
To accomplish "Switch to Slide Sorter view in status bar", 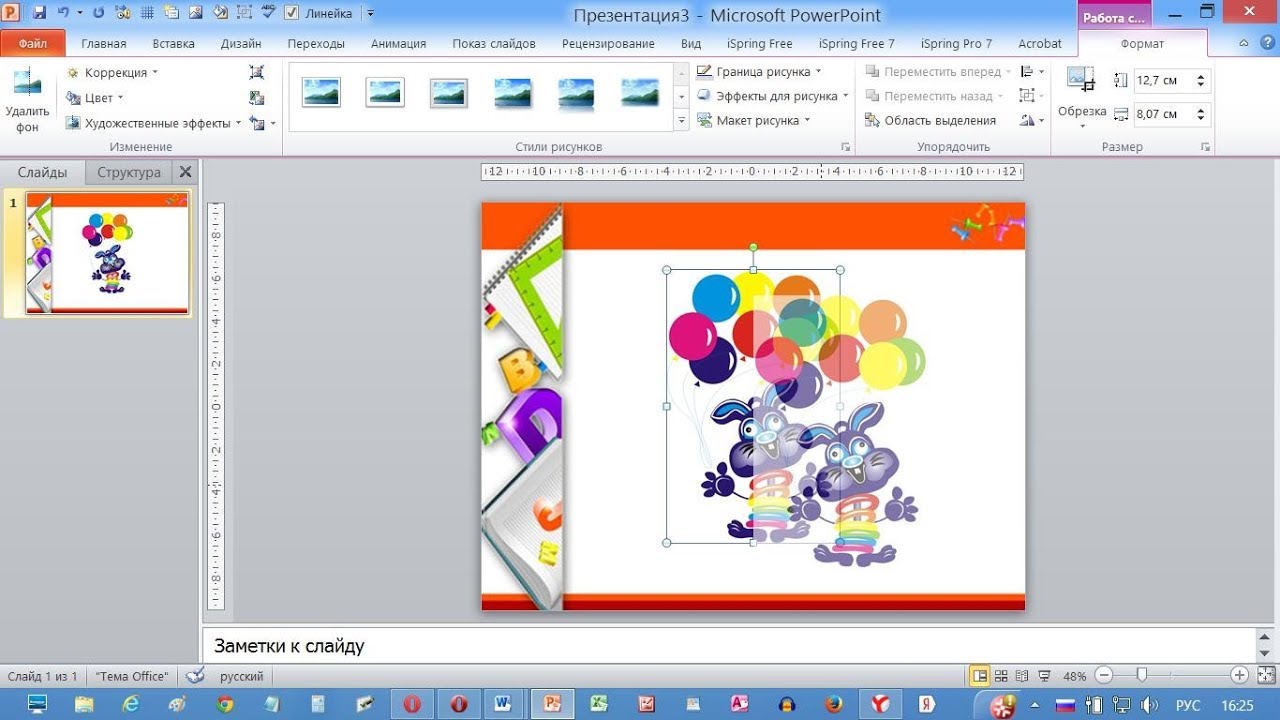I will tap(1002, 676).
